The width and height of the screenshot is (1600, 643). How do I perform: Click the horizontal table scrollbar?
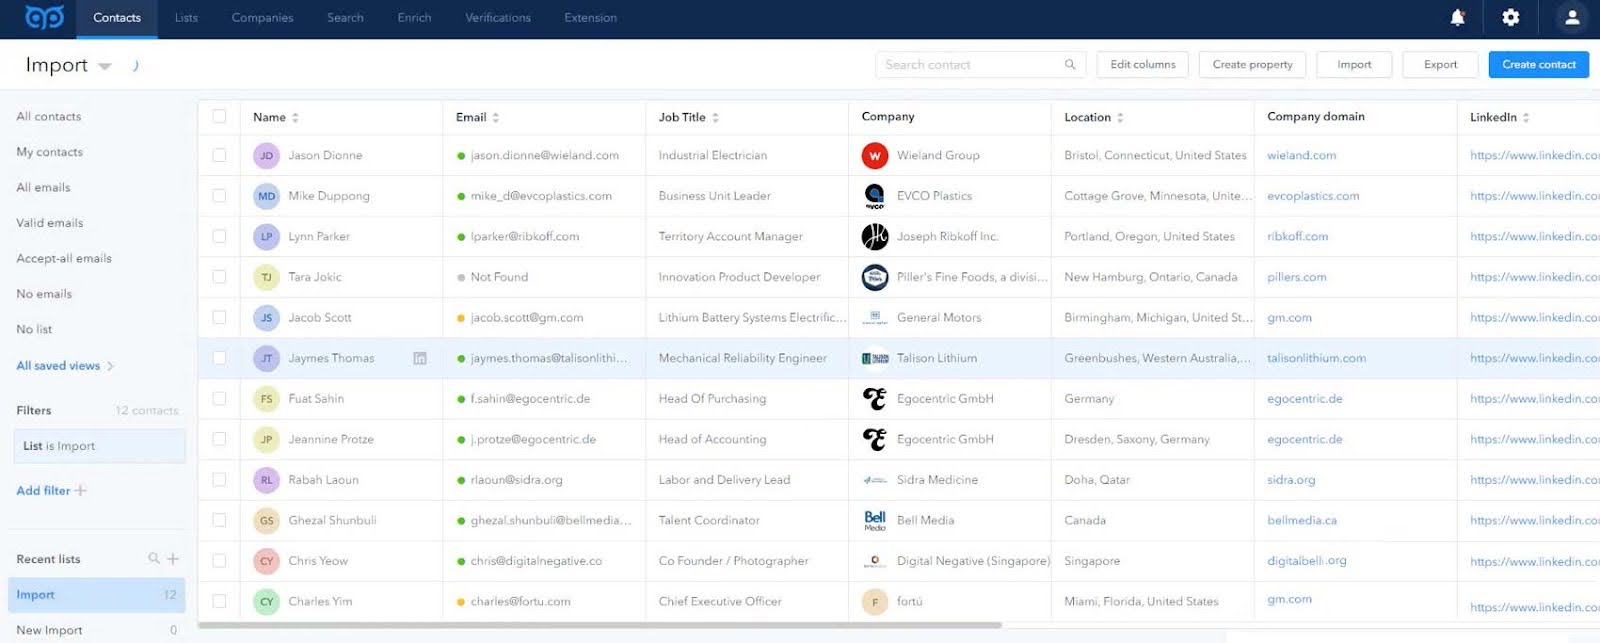(x=600, y=625)
